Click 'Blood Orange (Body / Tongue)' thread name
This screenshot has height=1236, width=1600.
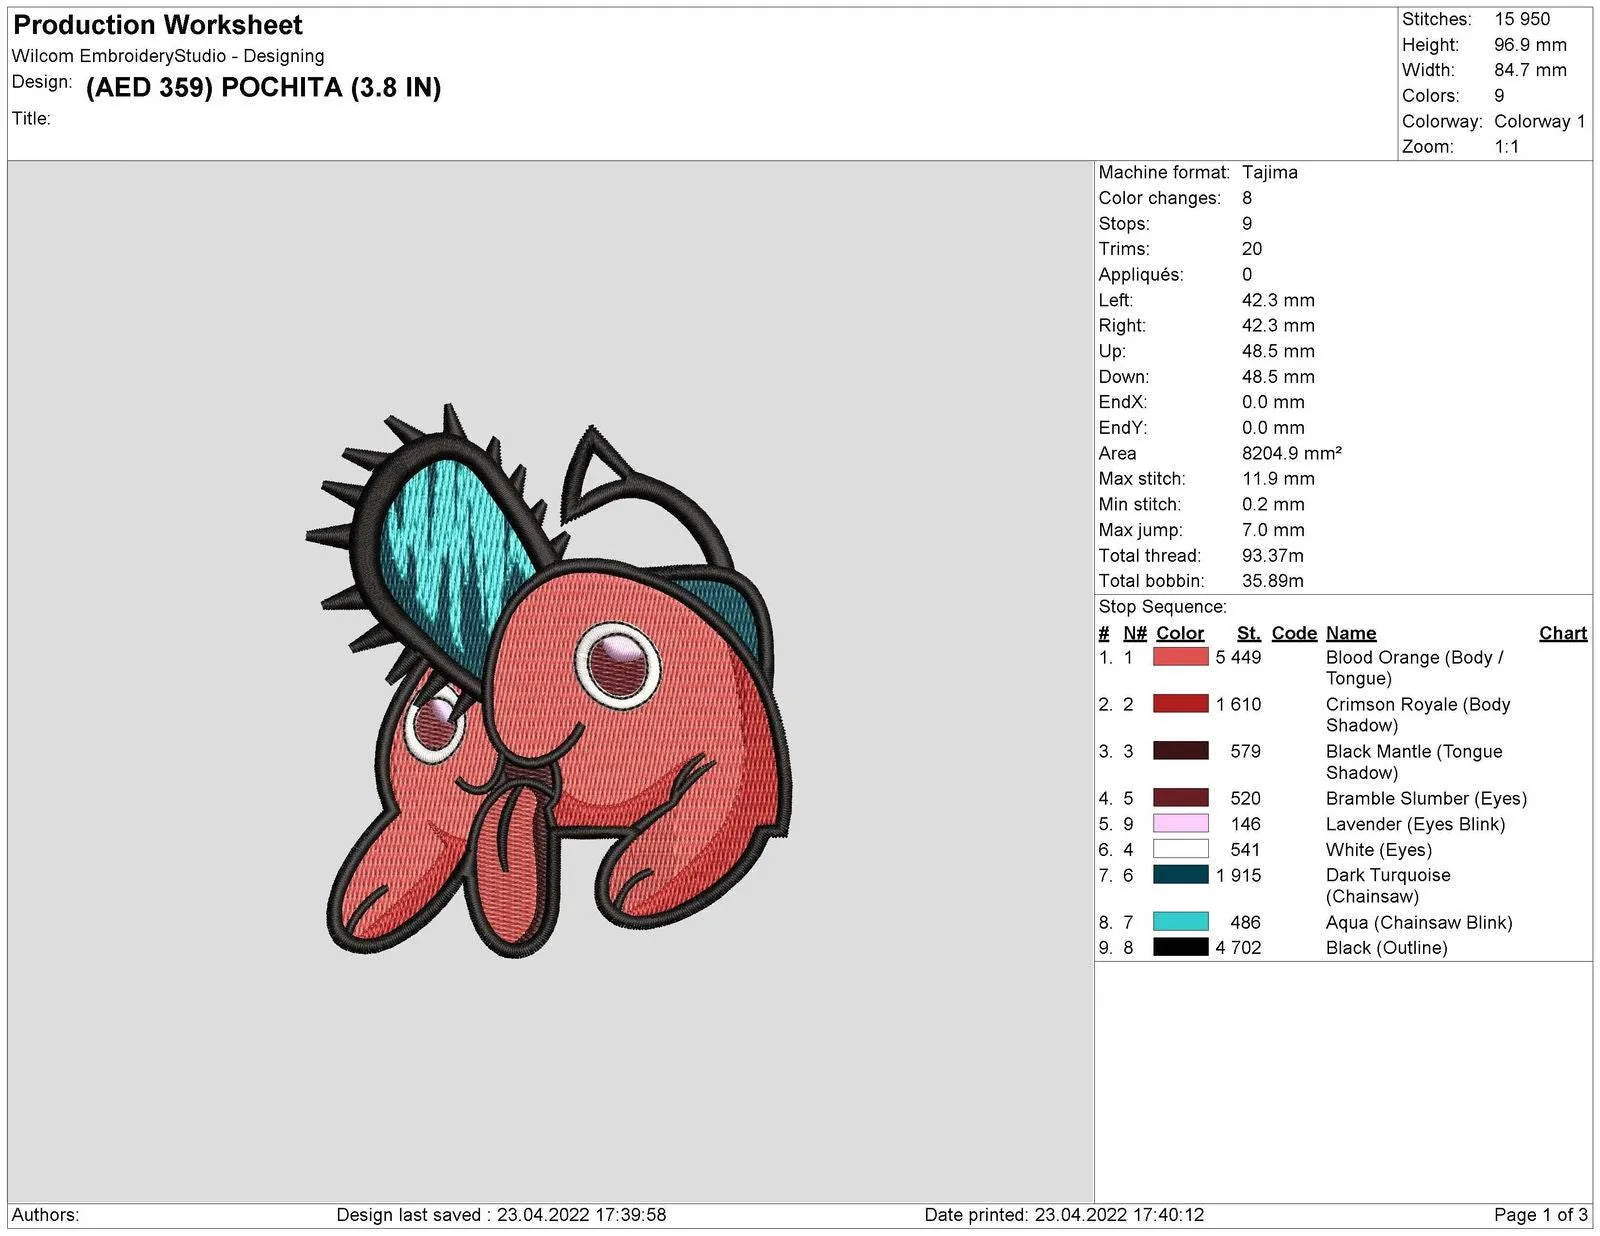coord(1414,668)
